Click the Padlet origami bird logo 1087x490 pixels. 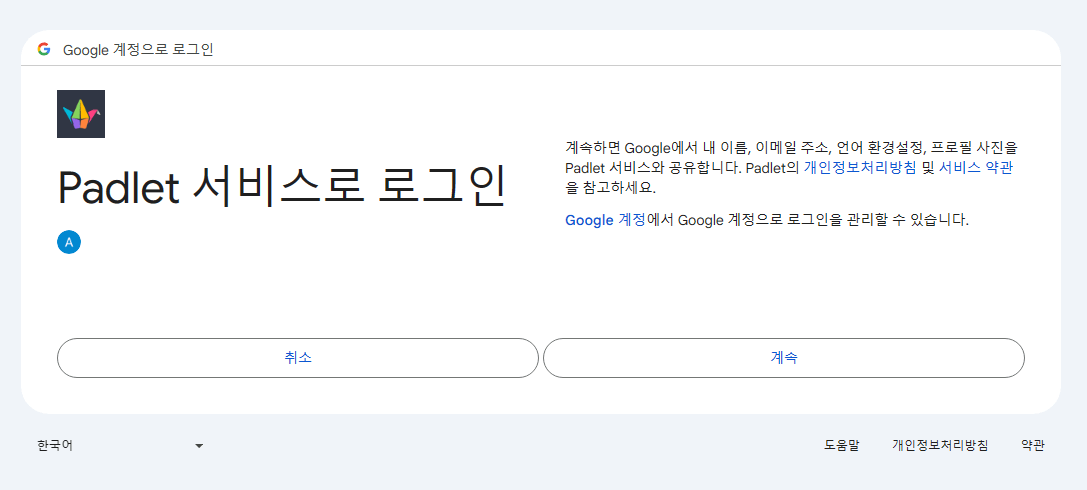tap(81, 114)
